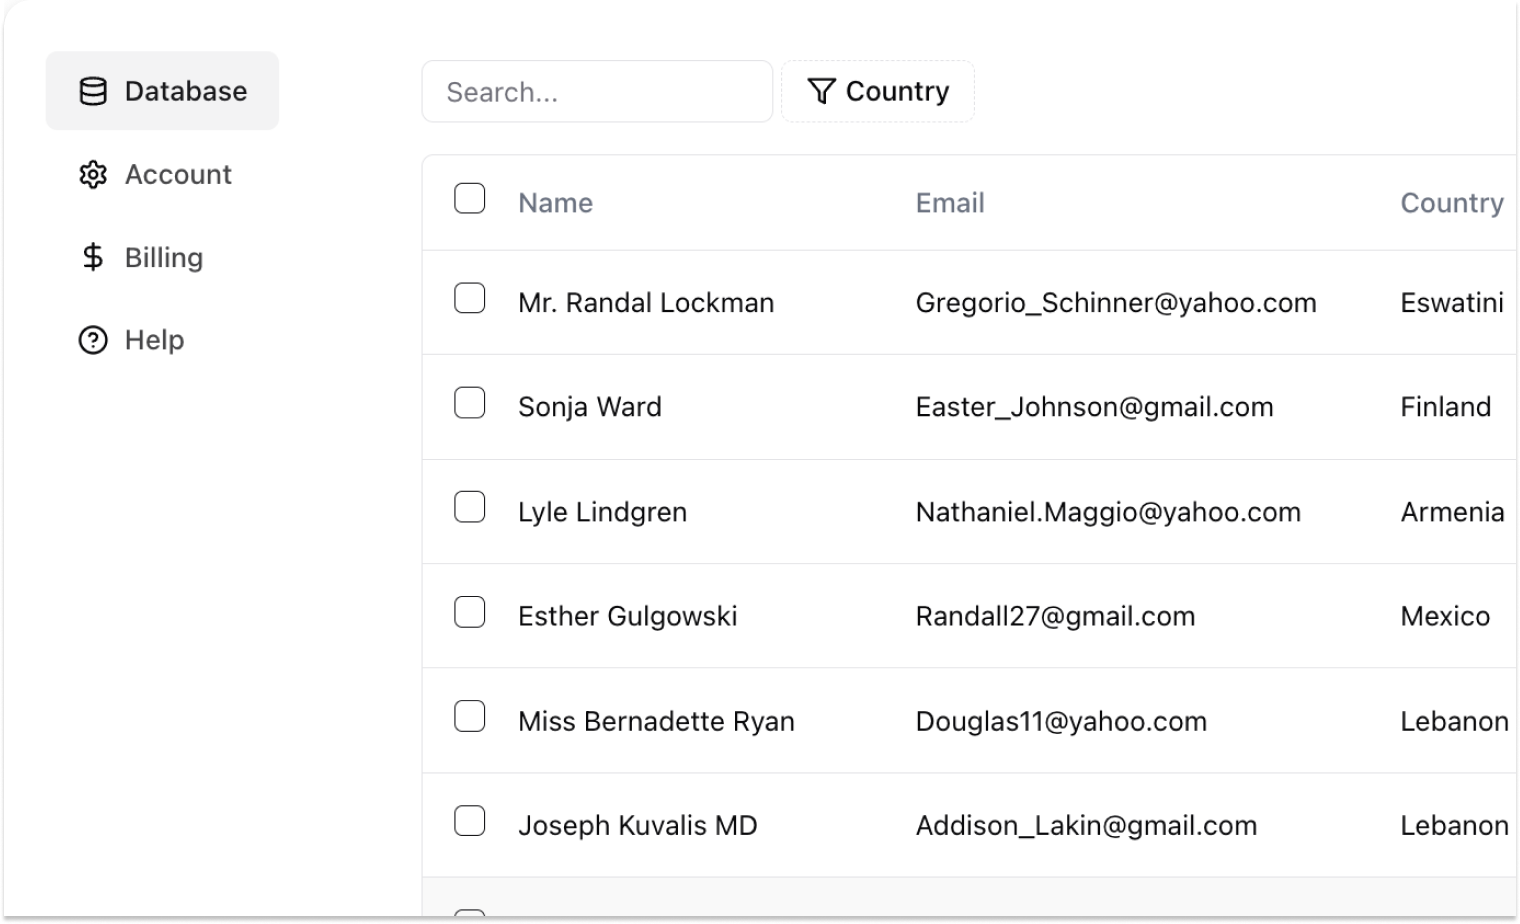Screen dimensions: 1520x924
Task: Click the funnel filter icon
Action: (821, 92)
